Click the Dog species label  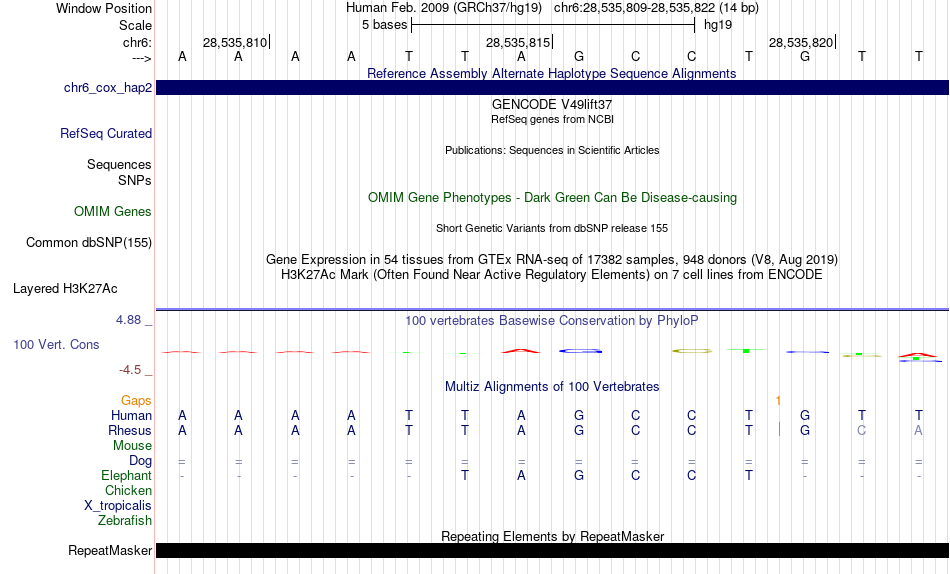[141, 461]
